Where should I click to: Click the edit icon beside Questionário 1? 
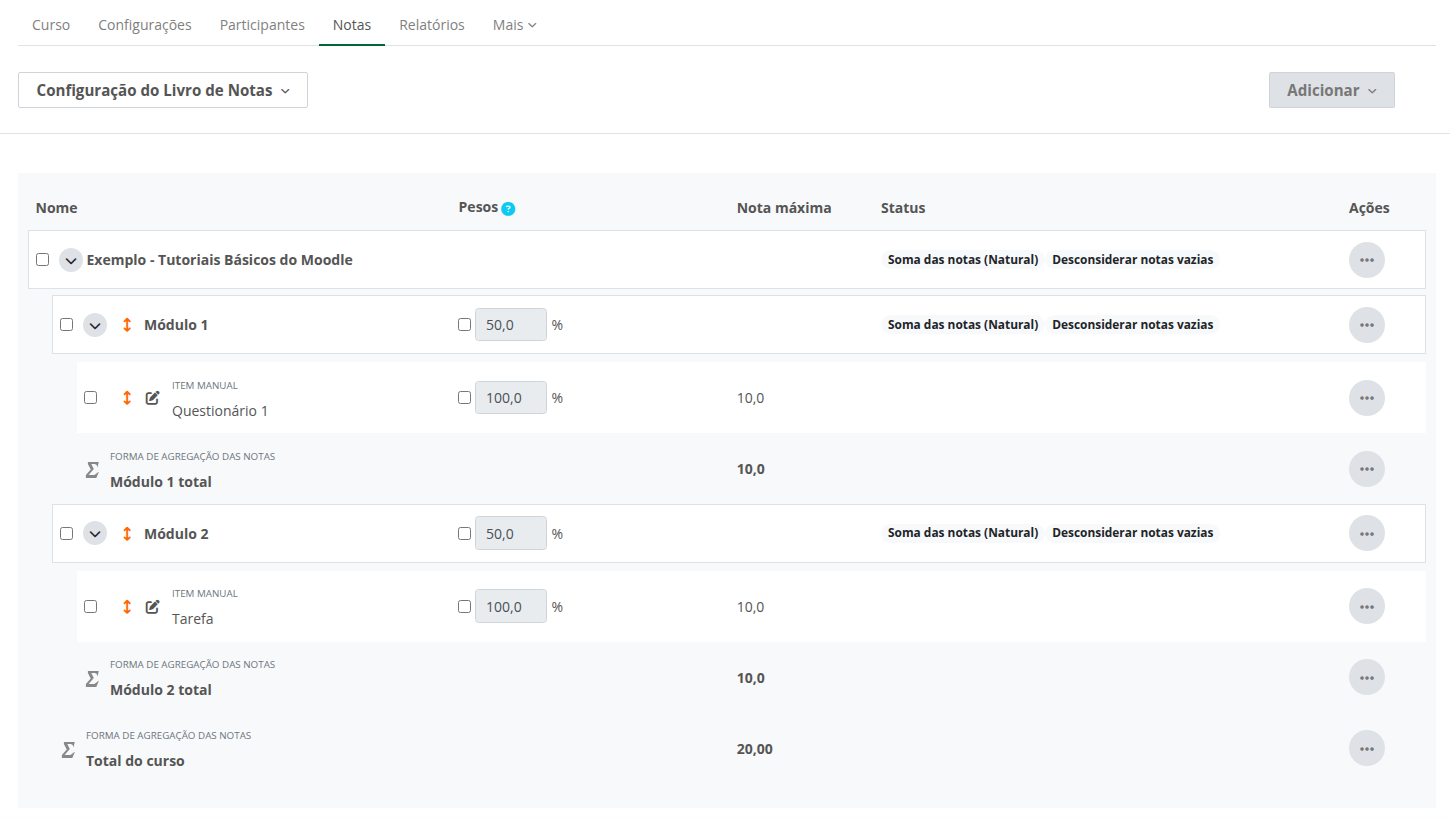(x=152, y=398)
